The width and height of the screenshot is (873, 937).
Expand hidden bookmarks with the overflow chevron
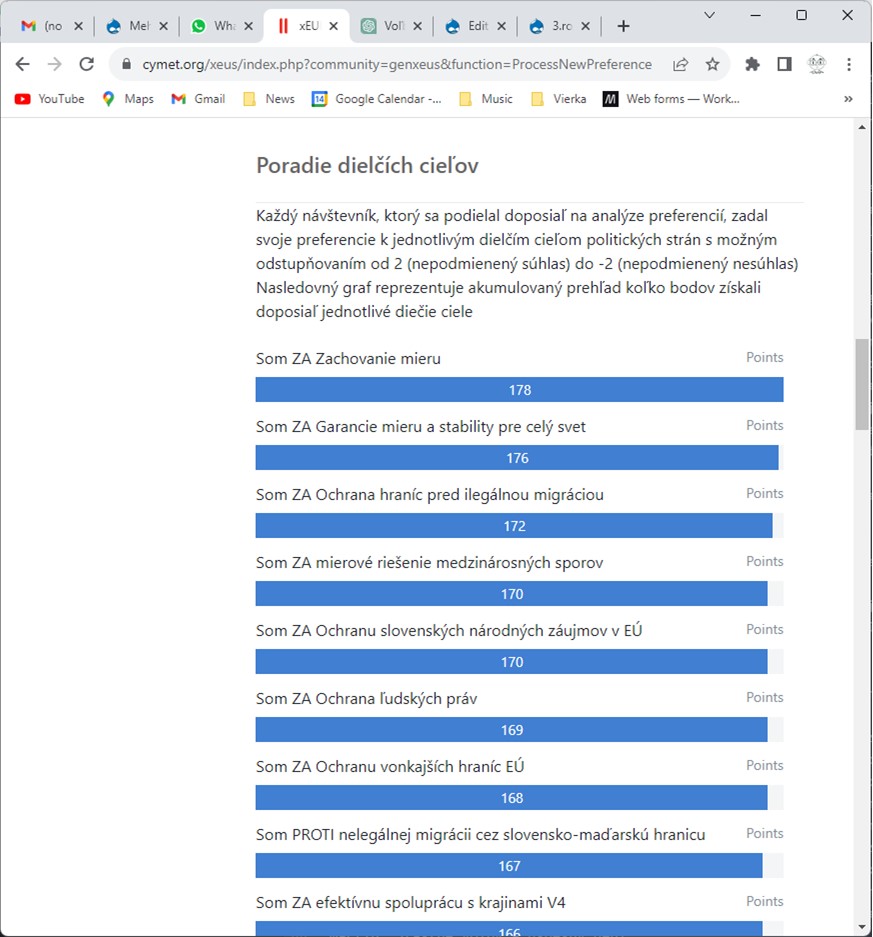(848, 99)
